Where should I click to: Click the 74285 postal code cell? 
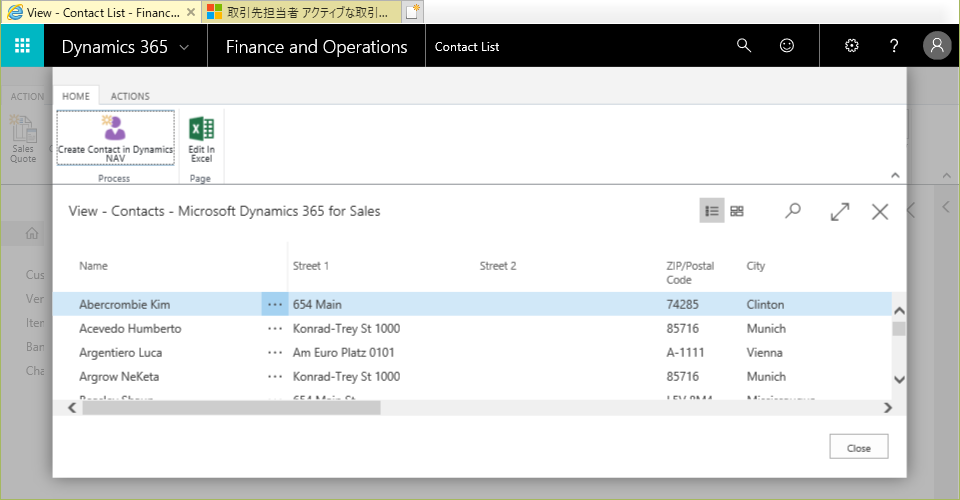point(682,304)
